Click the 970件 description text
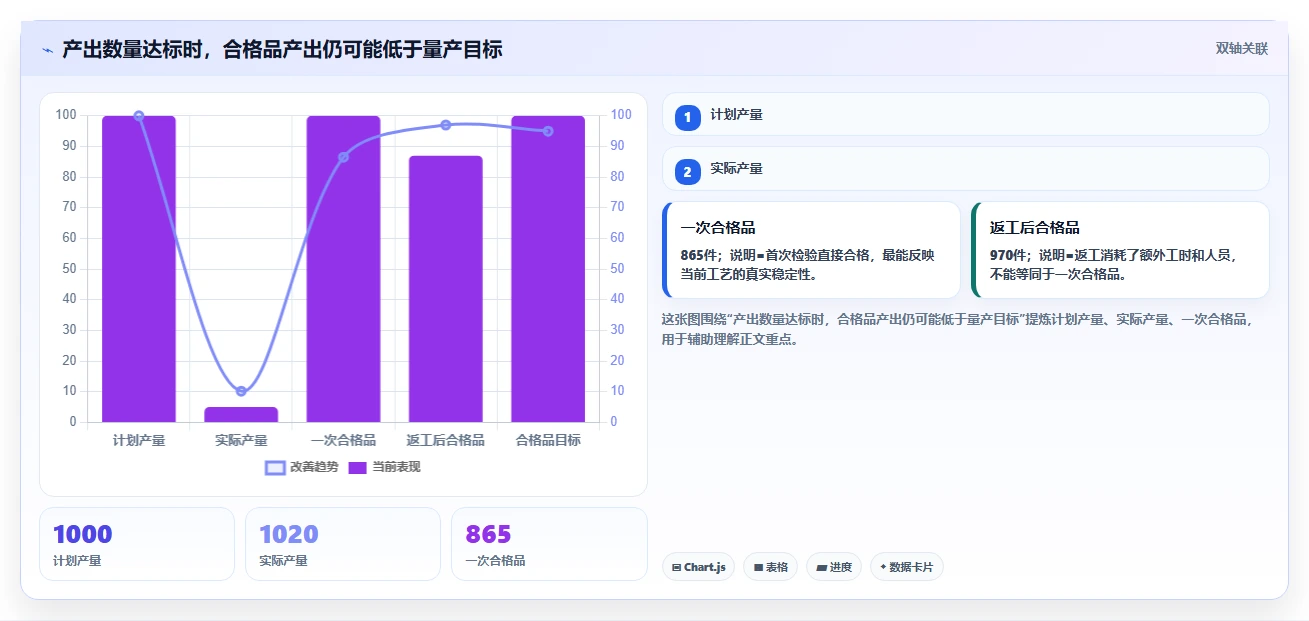This screenshot has height=621, width=1309. pos(1113,265)
